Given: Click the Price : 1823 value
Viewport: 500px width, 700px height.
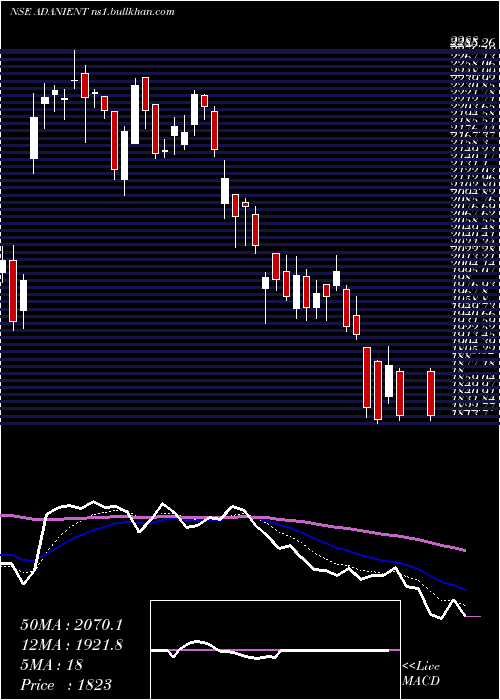Looking at the screenshot, I should tap(66, 684).
